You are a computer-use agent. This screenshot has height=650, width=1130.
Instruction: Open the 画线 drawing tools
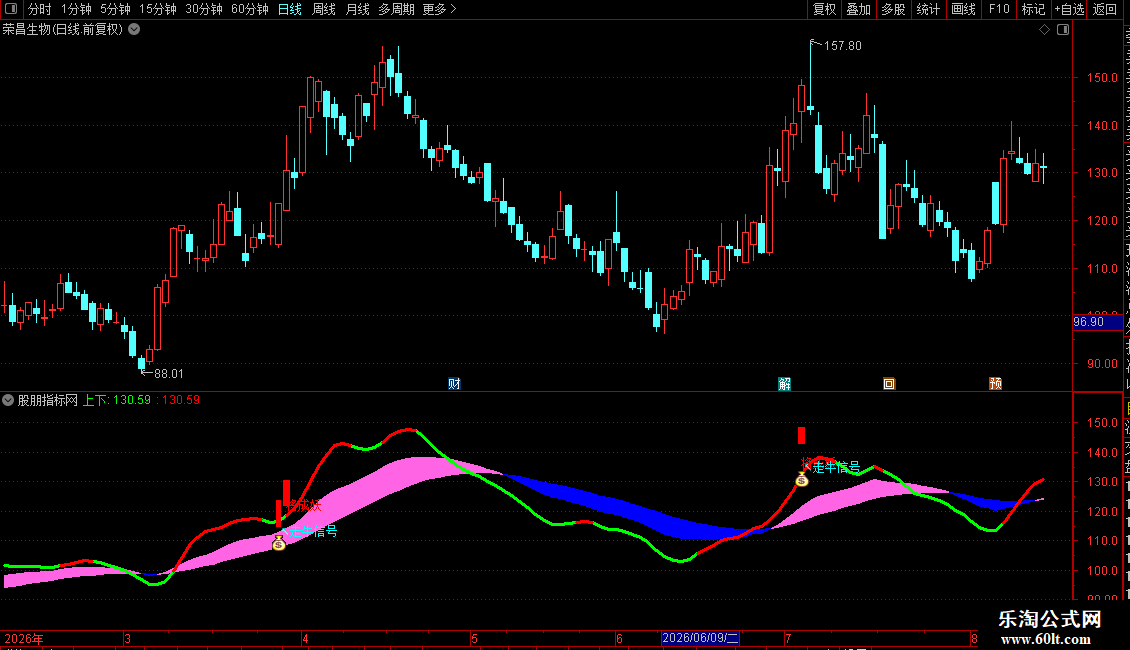pyautogui.click(x=963, y=9)
